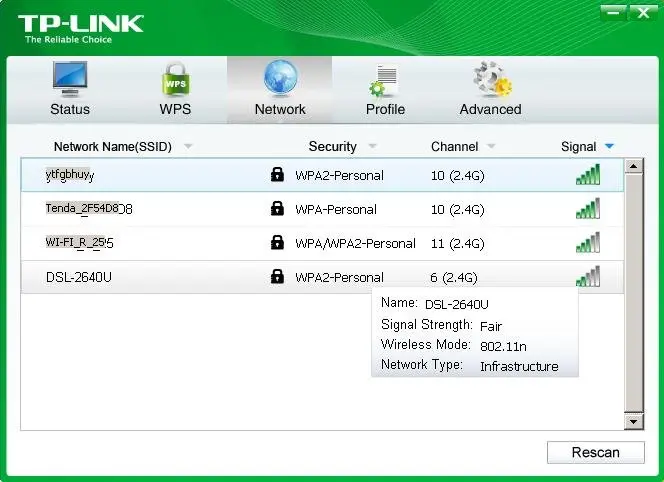Sort by Channel column arrow

point(491,147)
